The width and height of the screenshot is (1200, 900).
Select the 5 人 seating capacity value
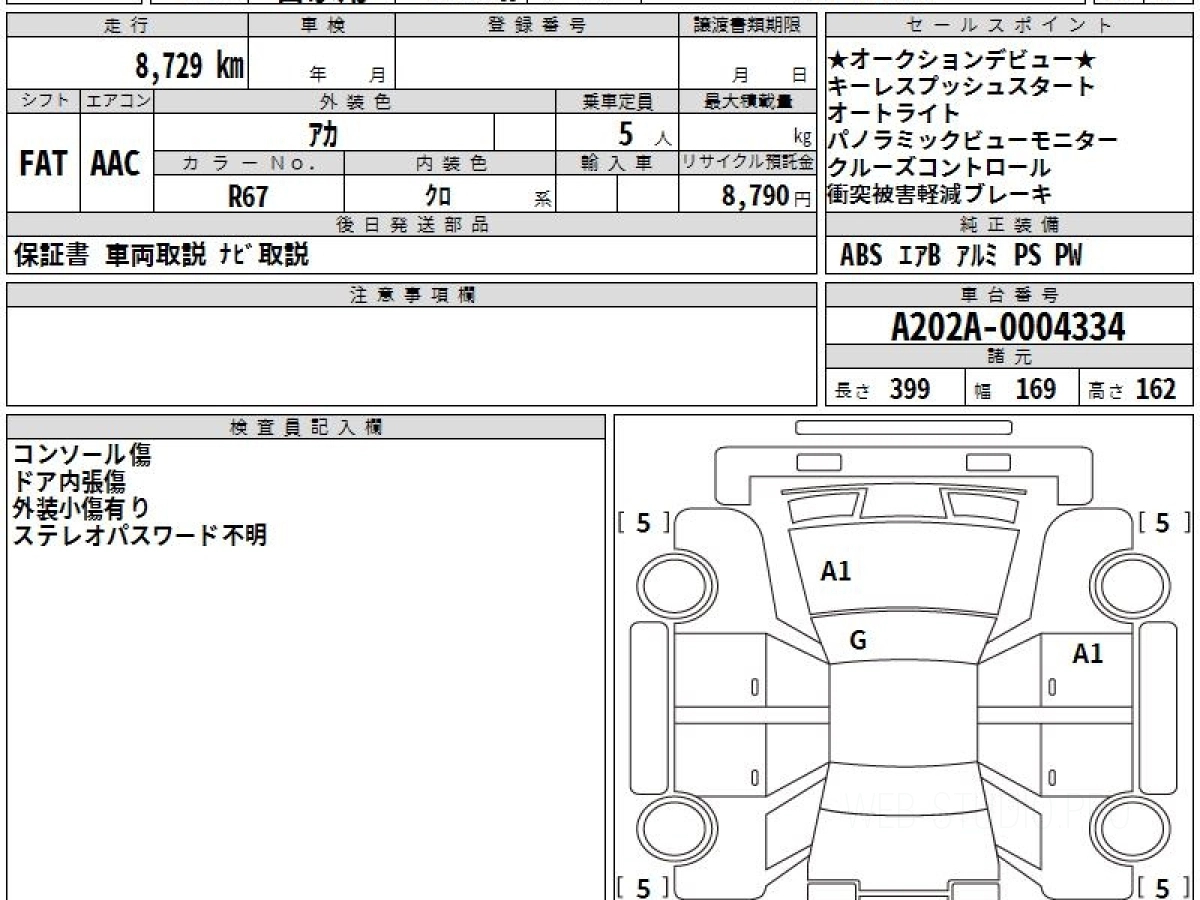coord(646,132)
